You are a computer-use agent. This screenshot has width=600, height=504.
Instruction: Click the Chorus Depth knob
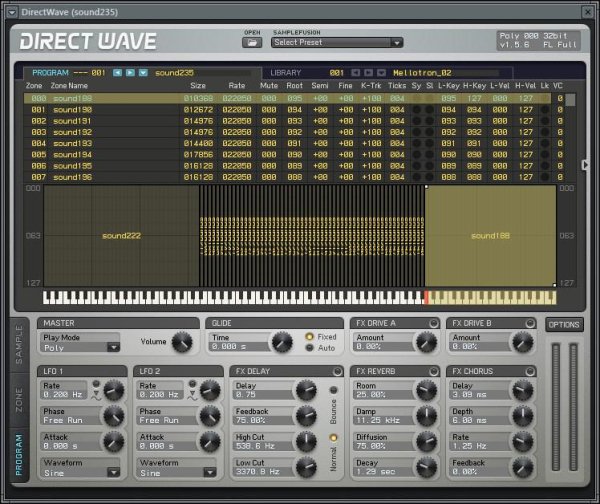tap(523, 416)
